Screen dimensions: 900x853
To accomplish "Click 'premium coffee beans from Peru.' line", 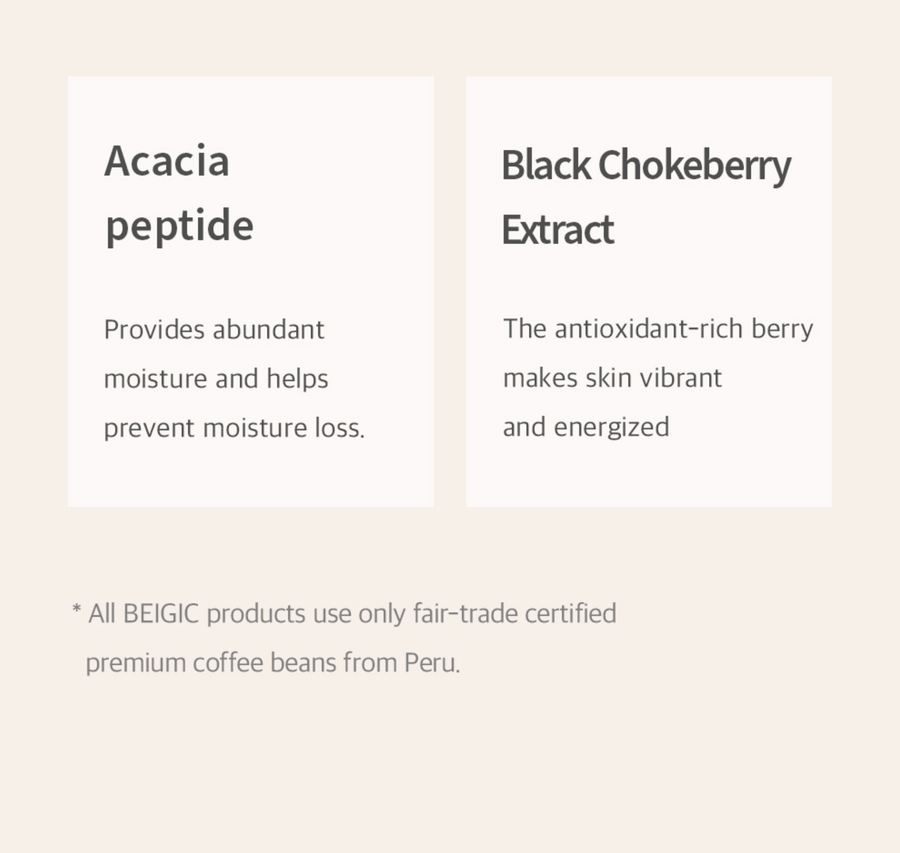I will pyautogui.click(x=273, y=663).
